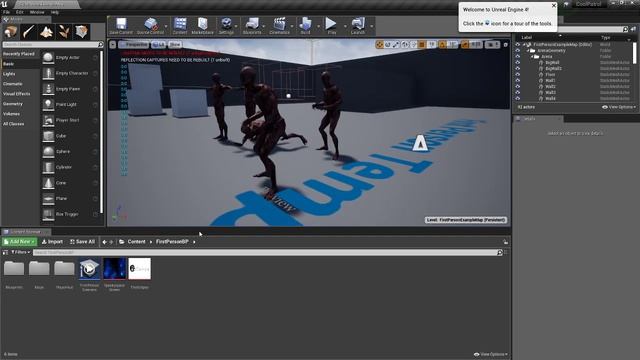This screenshot has height=360, width=640.
Task: Open Source Control from toolbar
Action: tap(150, 26)
